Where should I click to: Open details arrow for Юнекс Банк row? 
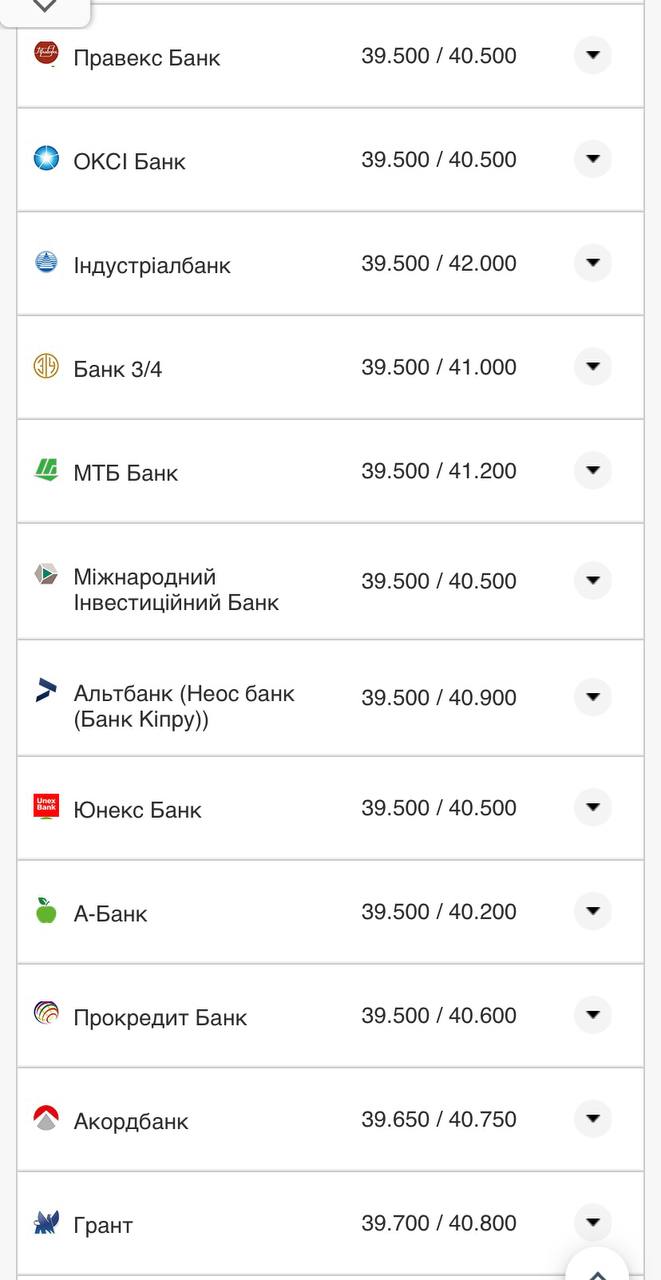[592, 807]
